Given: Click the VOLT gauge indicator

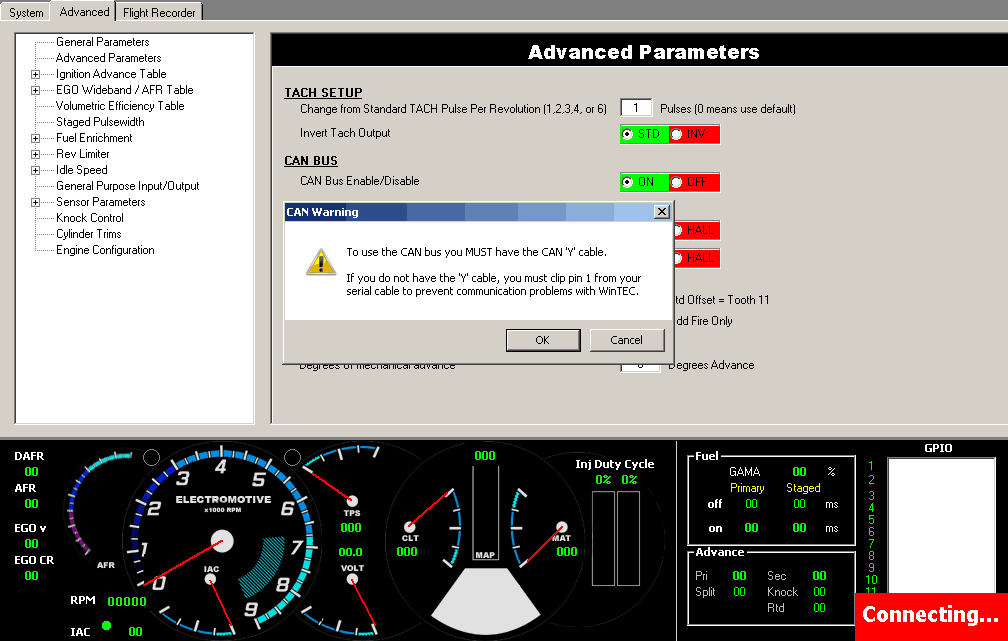Looking at the screenshot, I should coord(351,579).
